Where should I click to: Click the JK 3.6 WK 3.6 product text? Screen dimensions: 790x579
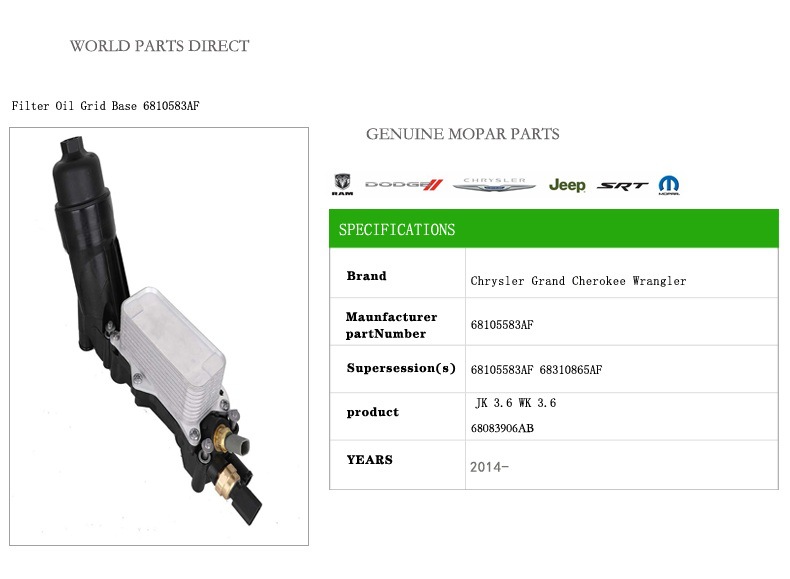(516, 403)
